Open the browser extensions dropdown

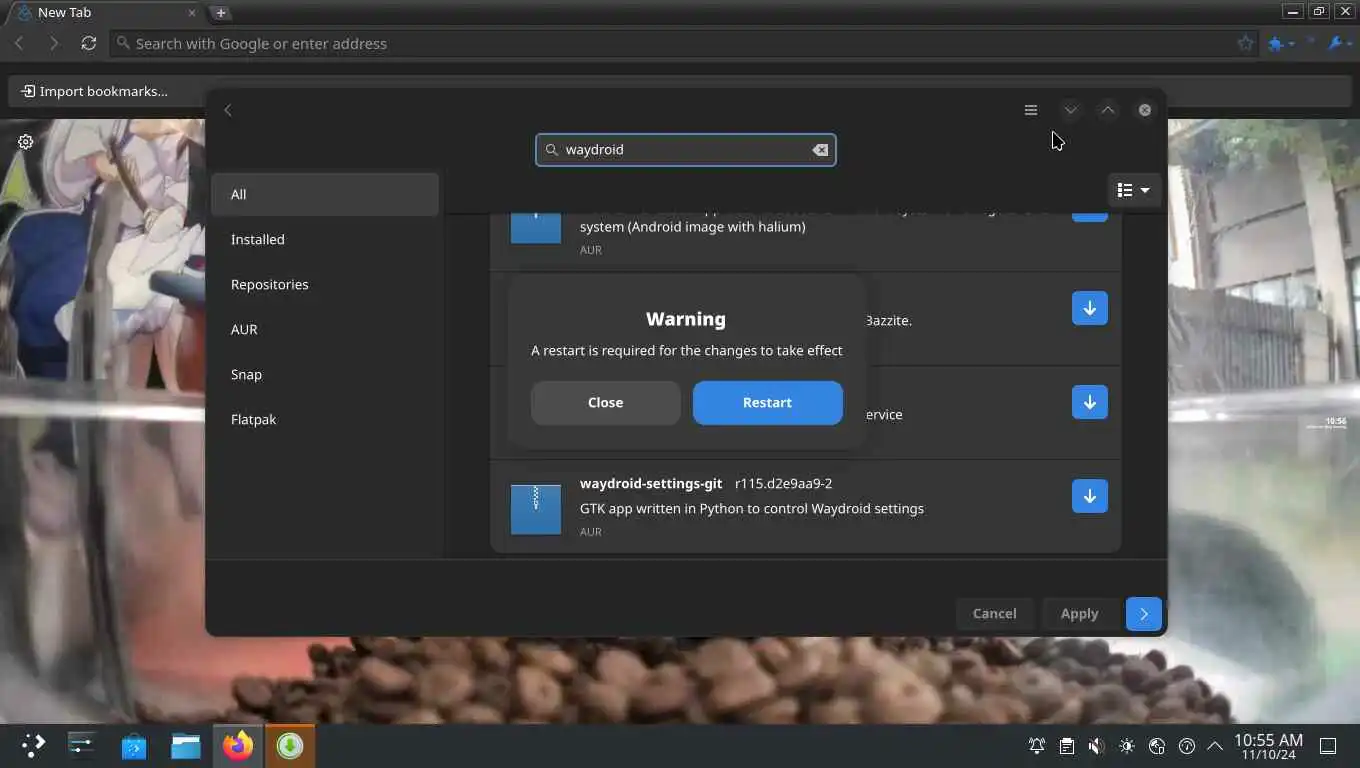point(1281,43)
